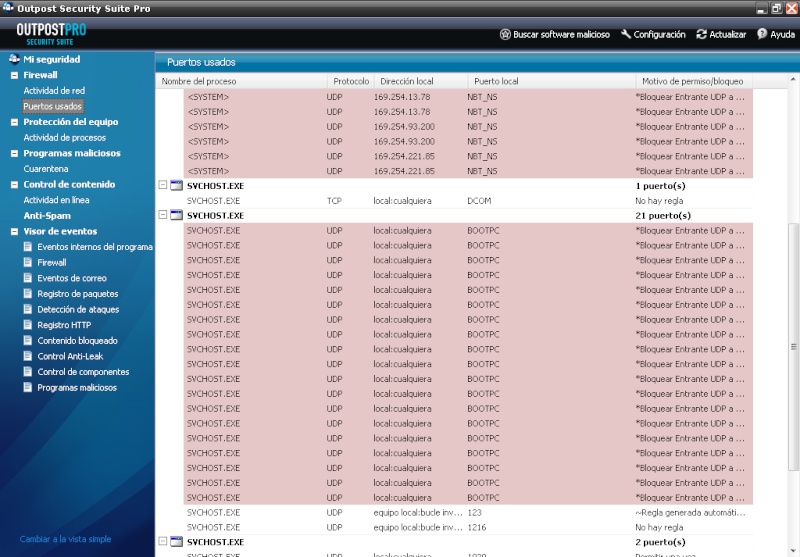Click the Ayuda question icon

(x=762, y=34)
